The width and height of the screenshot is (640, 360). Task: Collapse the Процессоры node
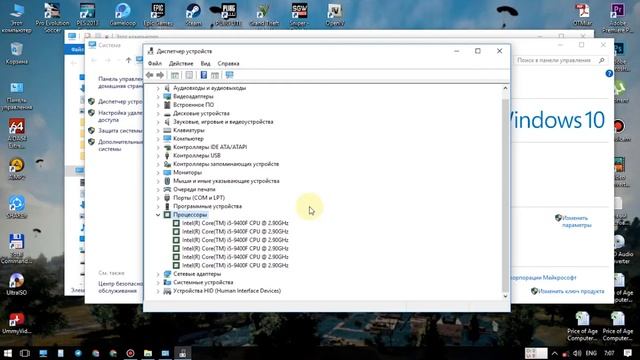pos(158,215)
